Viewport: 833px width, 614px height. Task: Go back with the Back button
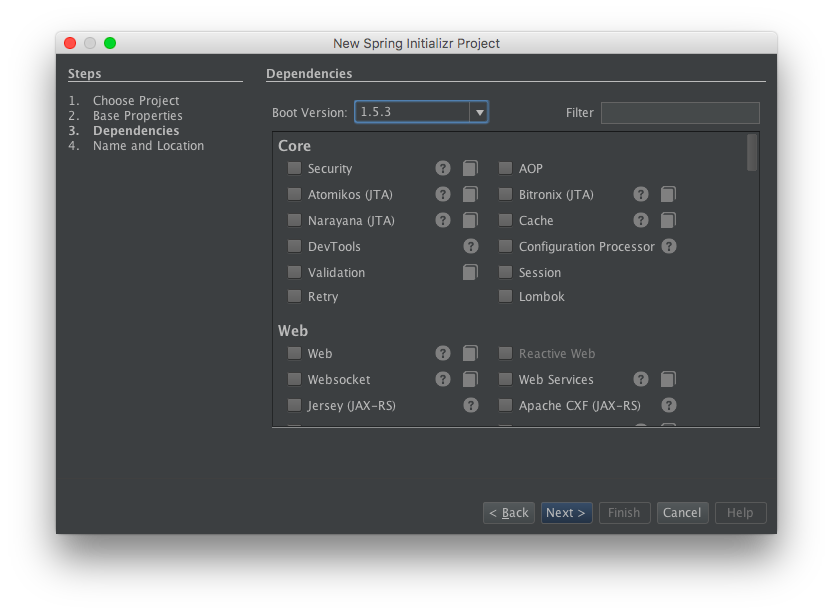pos(509,513)
